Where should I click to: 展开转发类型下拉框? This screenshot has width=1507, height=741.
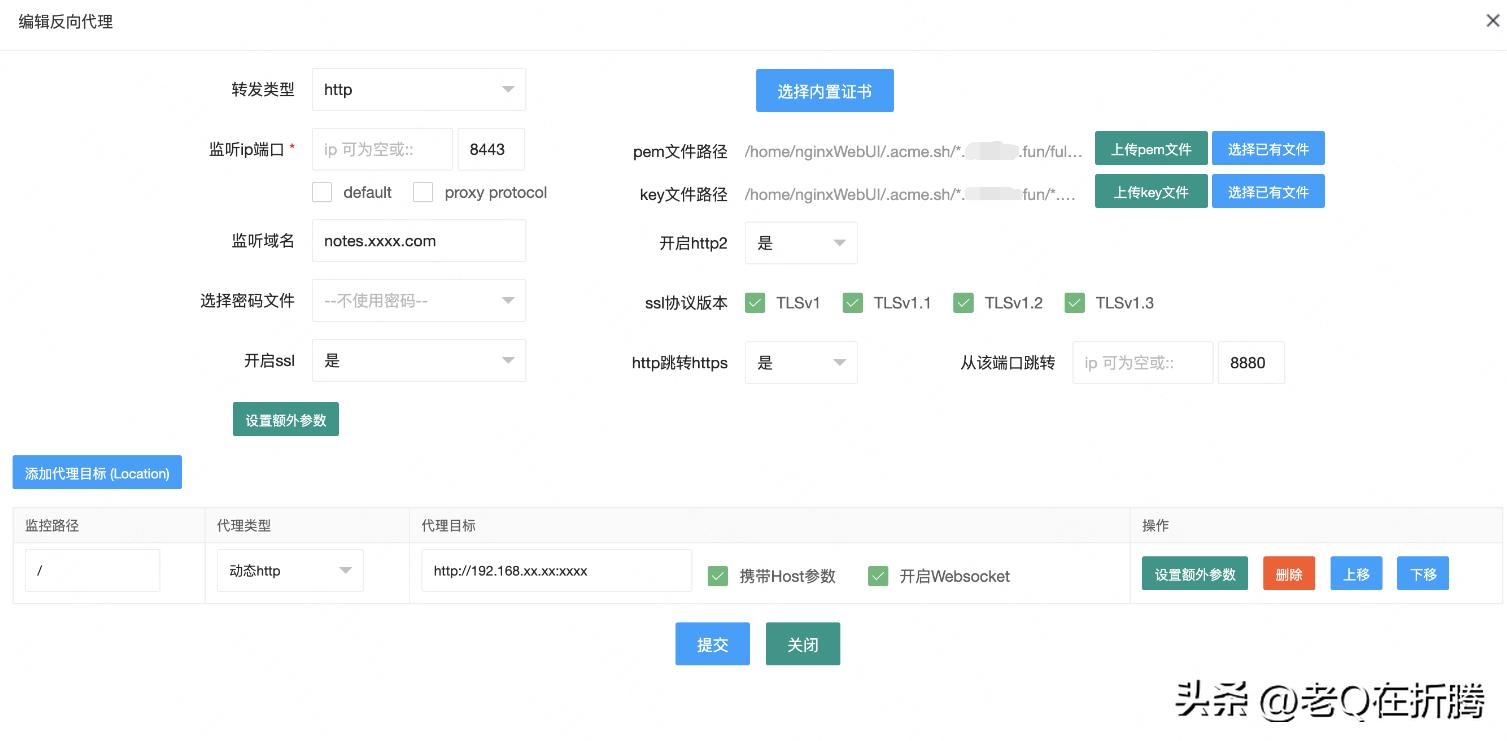pos(418,89)
